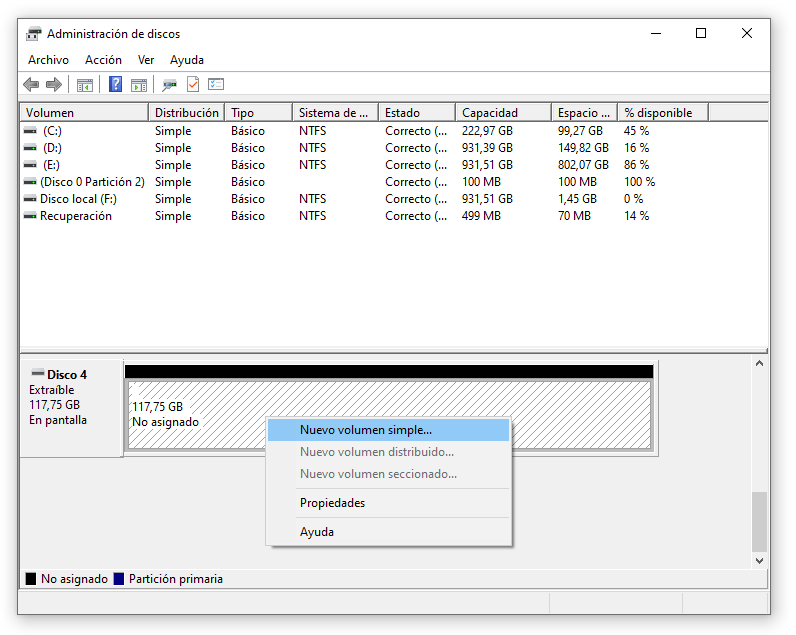Screen dimensions: 796x635
Task: Click the disk pane scroll up arrow
Action: point(759,363)
